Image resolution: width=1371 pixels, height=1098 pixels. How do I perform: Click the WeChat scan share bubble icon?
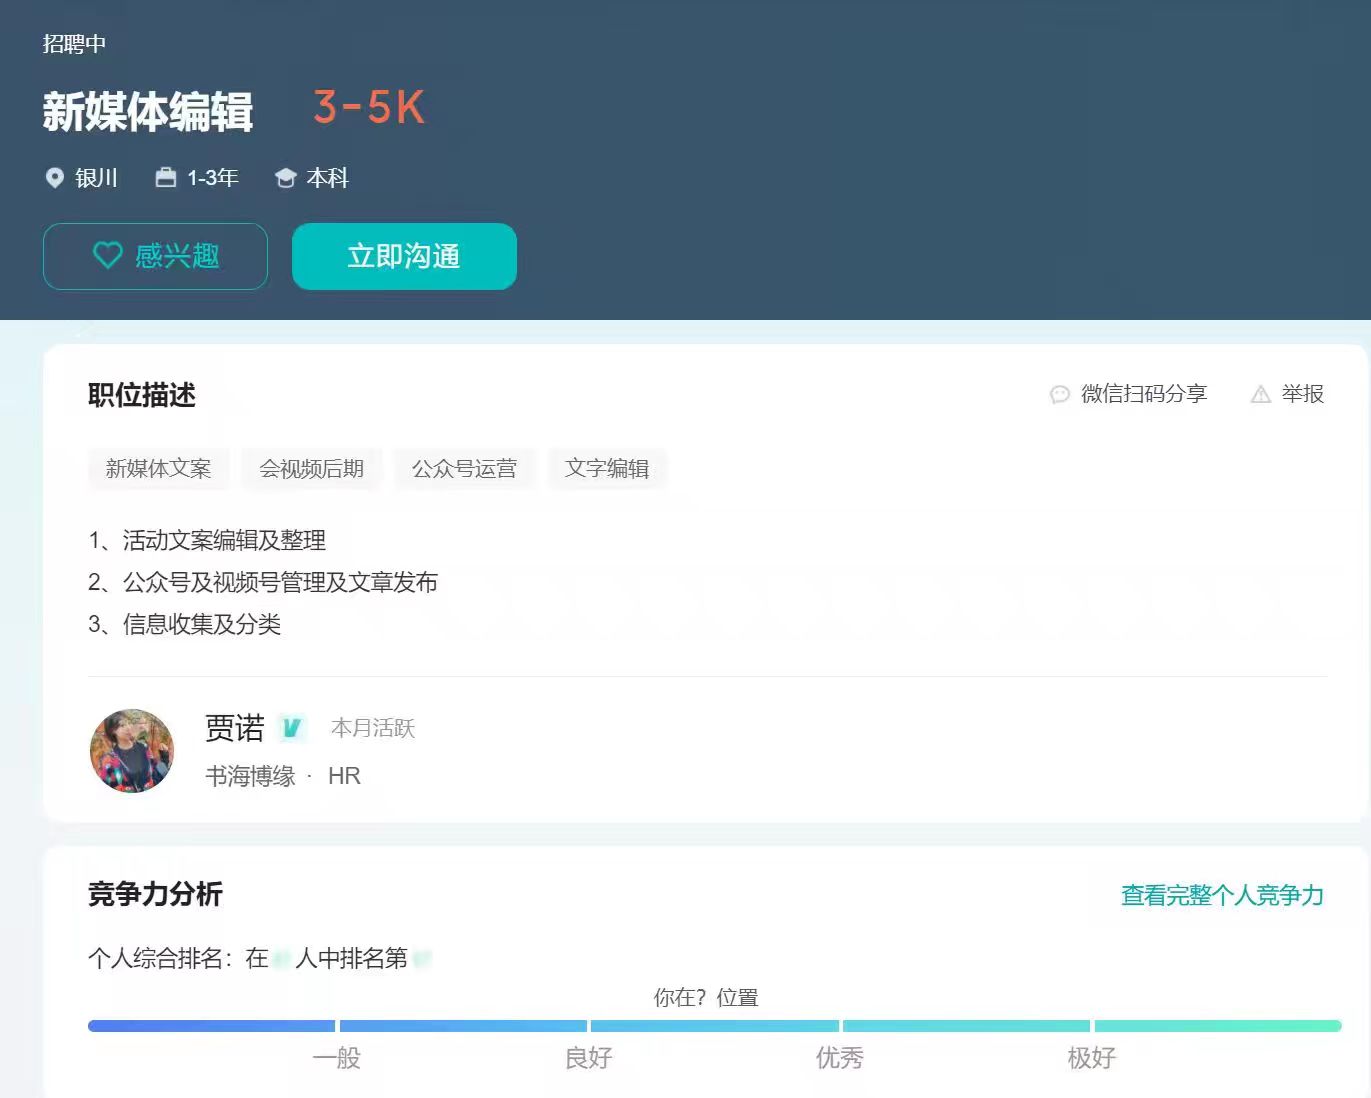coord(1059,395)
